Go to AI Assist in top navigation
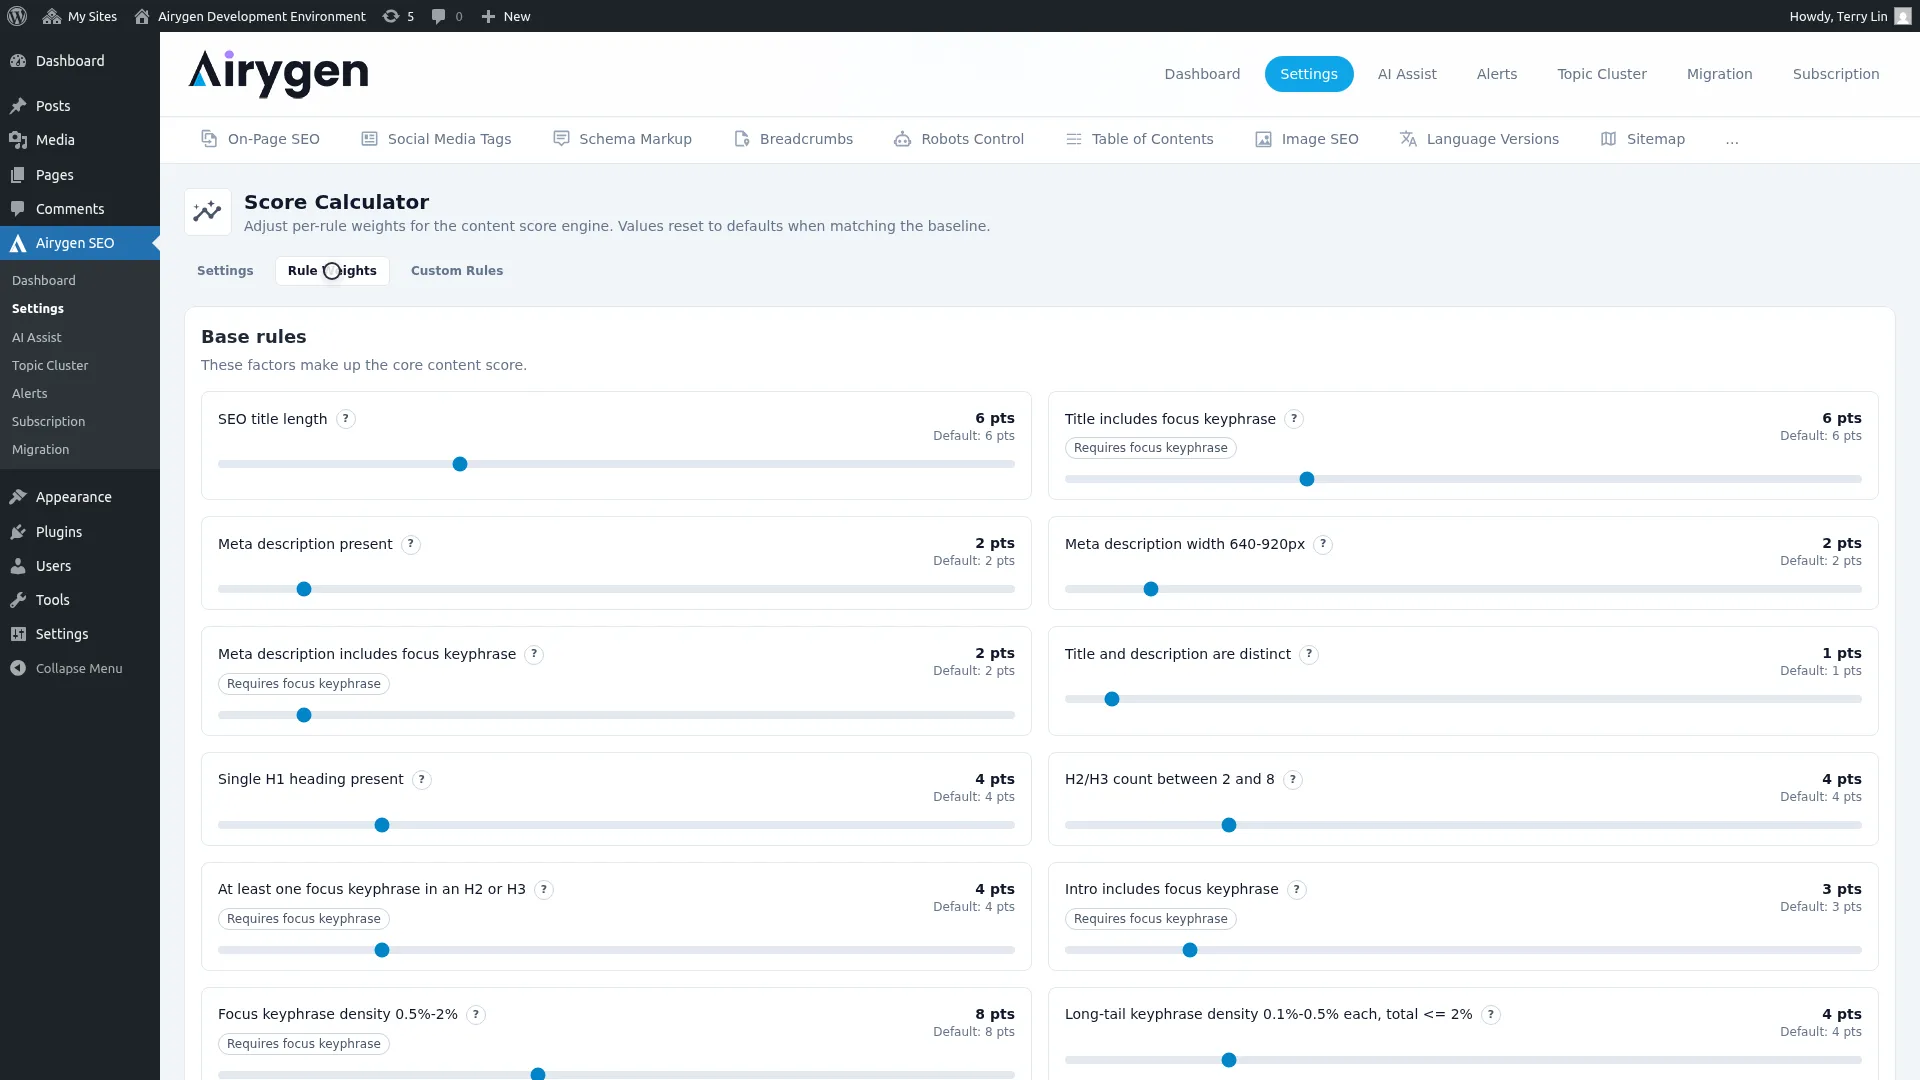The image size is (1920, 1080). tap(1407, 74)
